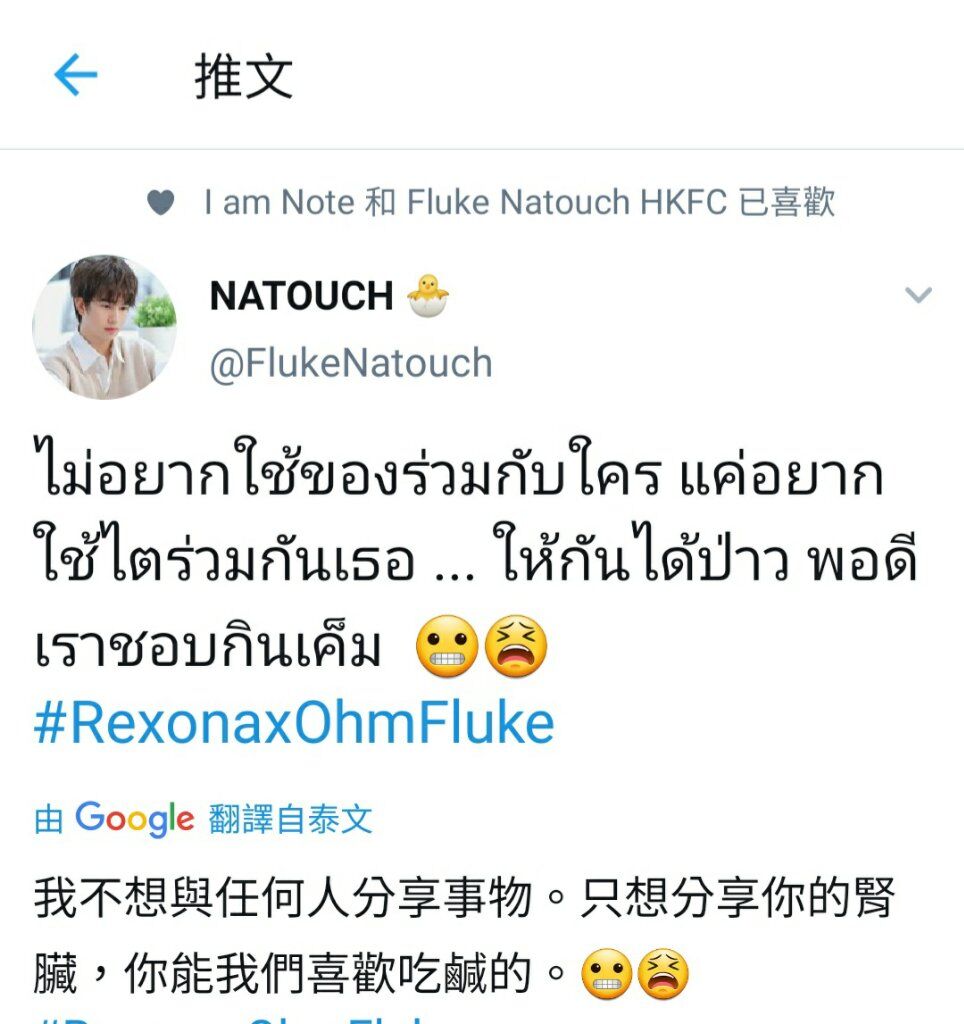Tap the back arrow icon
Viewport: 964px width, 1024px height.
tap(76, 74)
